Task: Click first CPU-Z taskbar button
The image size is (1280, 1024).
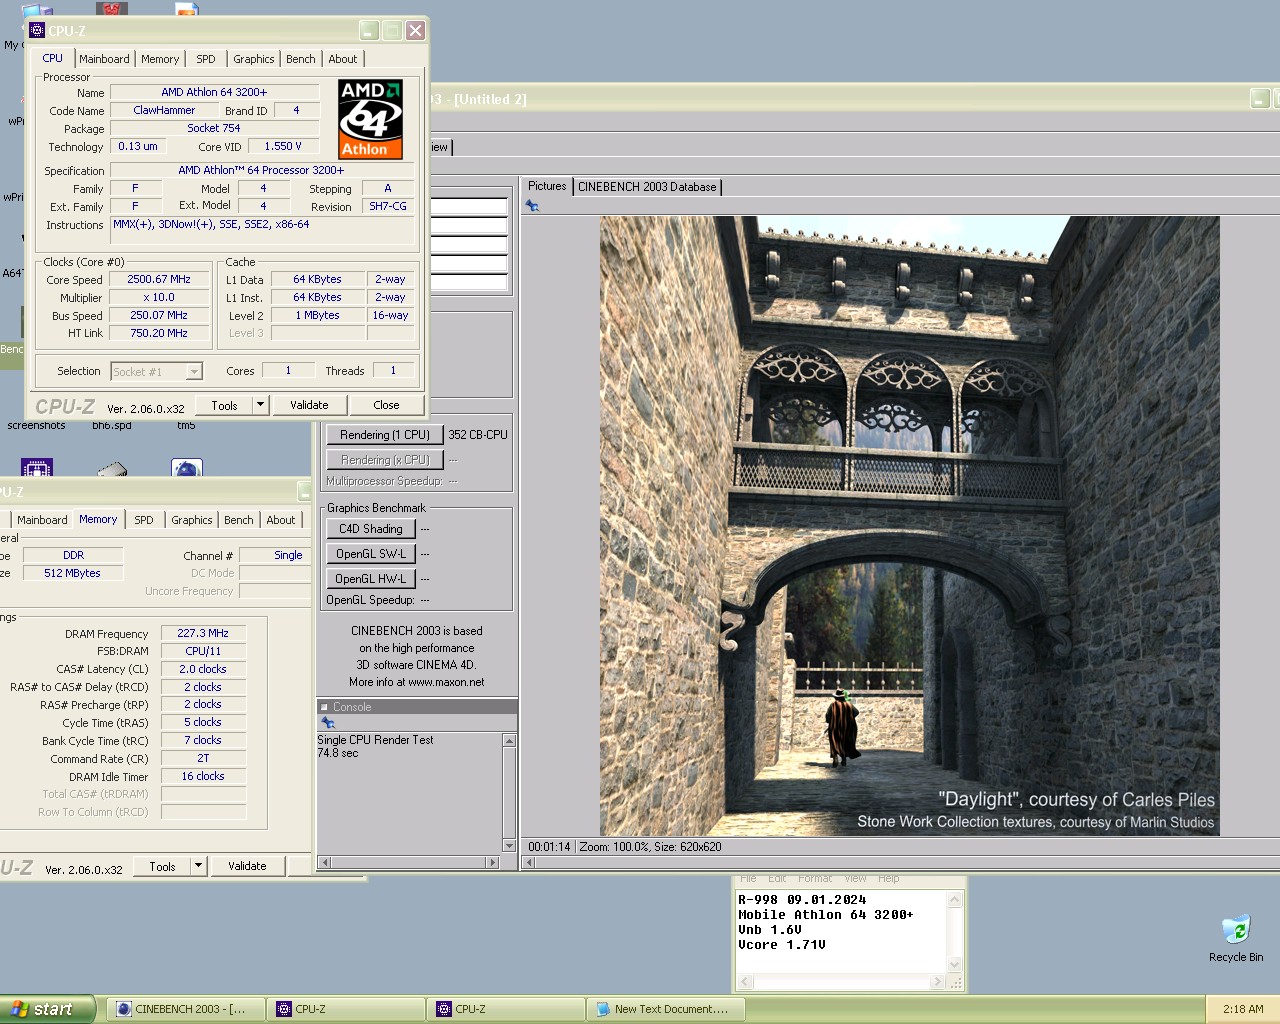Action: (346, 1009)
